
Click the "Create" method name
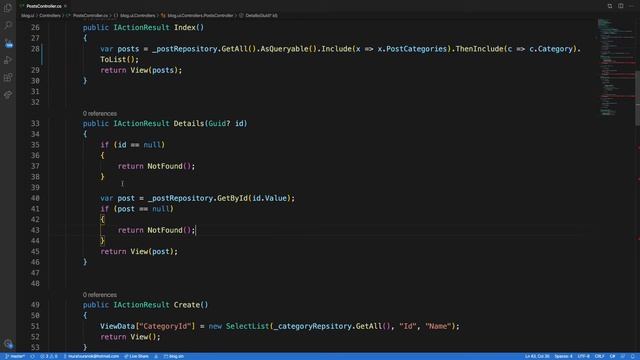[x=187, y=304]
